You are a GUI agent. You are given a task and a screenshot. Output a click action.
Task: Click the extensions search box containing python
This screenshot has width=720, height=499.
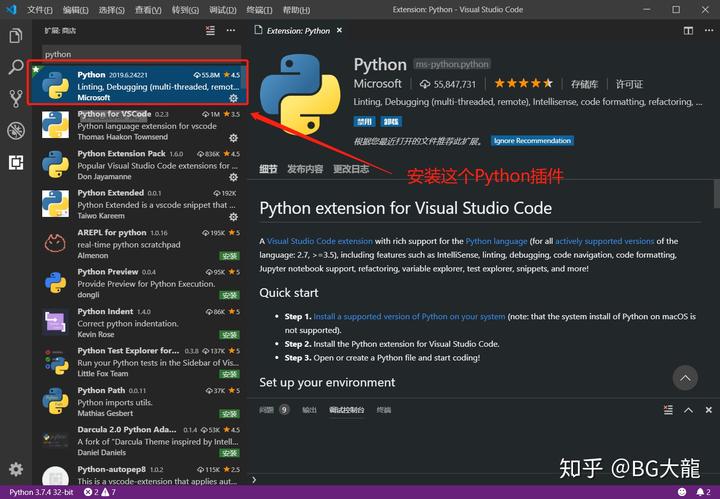141,54
